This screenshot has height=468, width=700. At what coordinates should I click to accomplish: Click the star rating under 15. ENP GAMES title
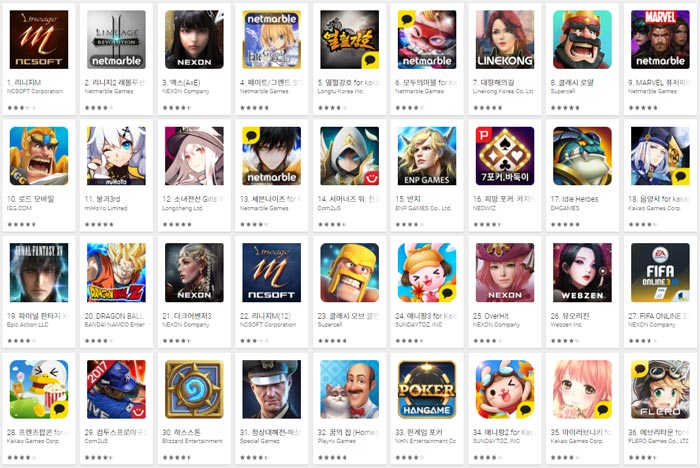(409, 224)
